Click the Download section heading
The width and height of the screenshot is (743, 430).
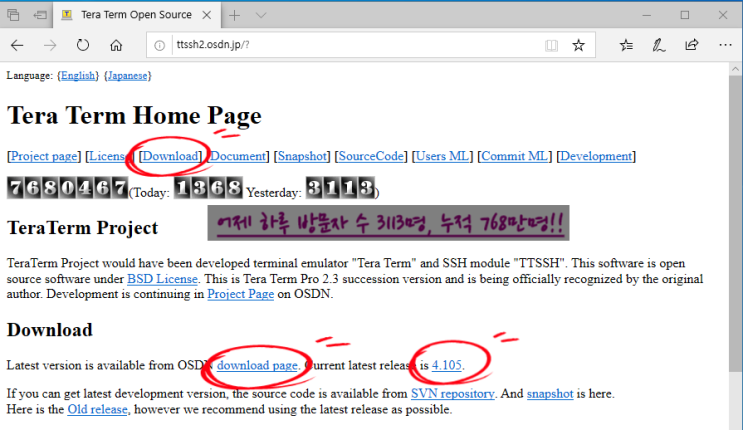click(50, 329)
